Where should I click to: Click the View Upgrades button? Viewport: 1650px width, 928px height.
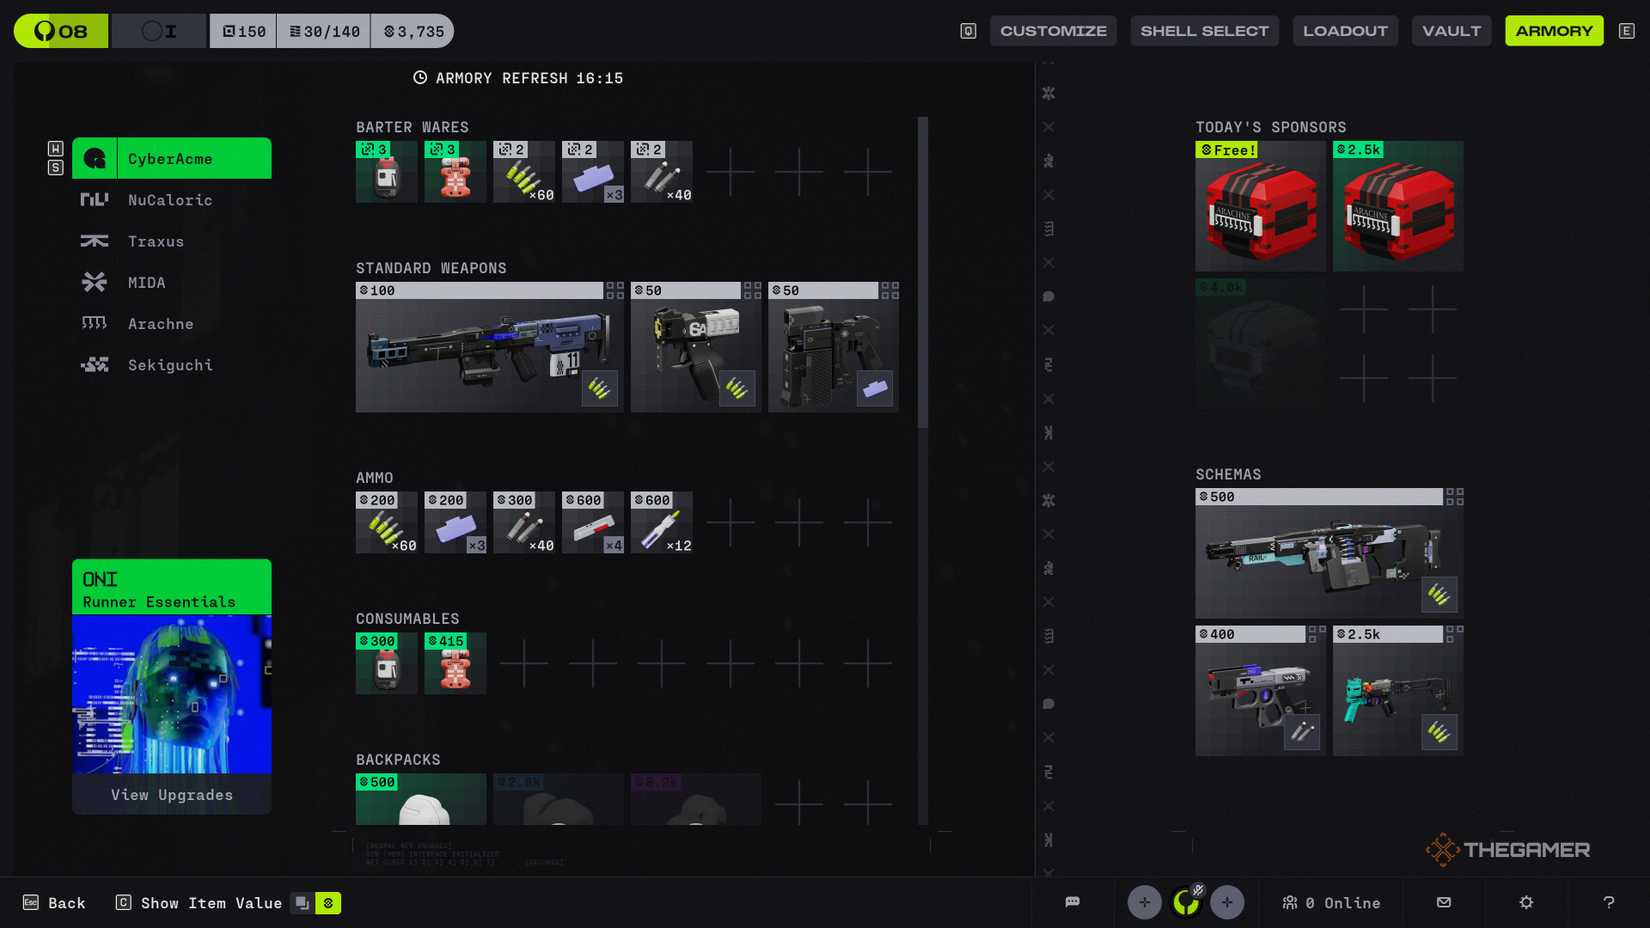click(171, 794)
